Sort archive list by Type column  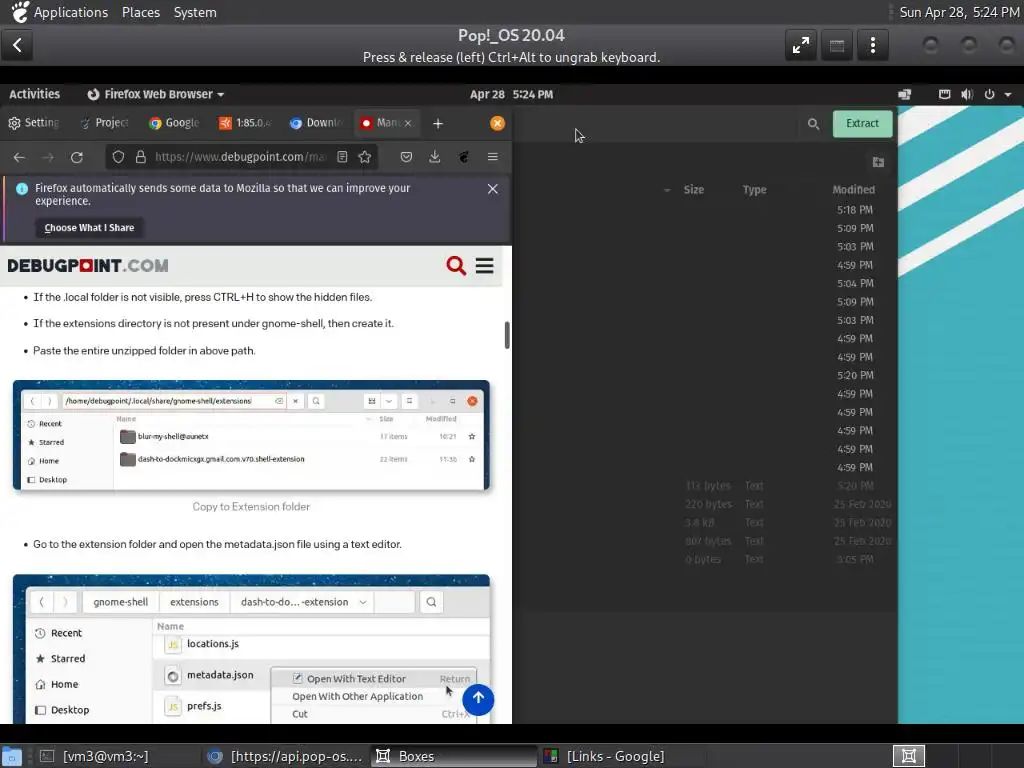tap(754, 190)
